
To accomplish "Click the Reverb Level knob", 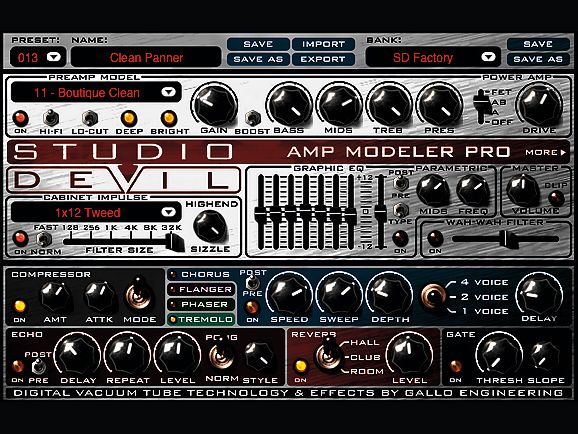I will point(410,355).
